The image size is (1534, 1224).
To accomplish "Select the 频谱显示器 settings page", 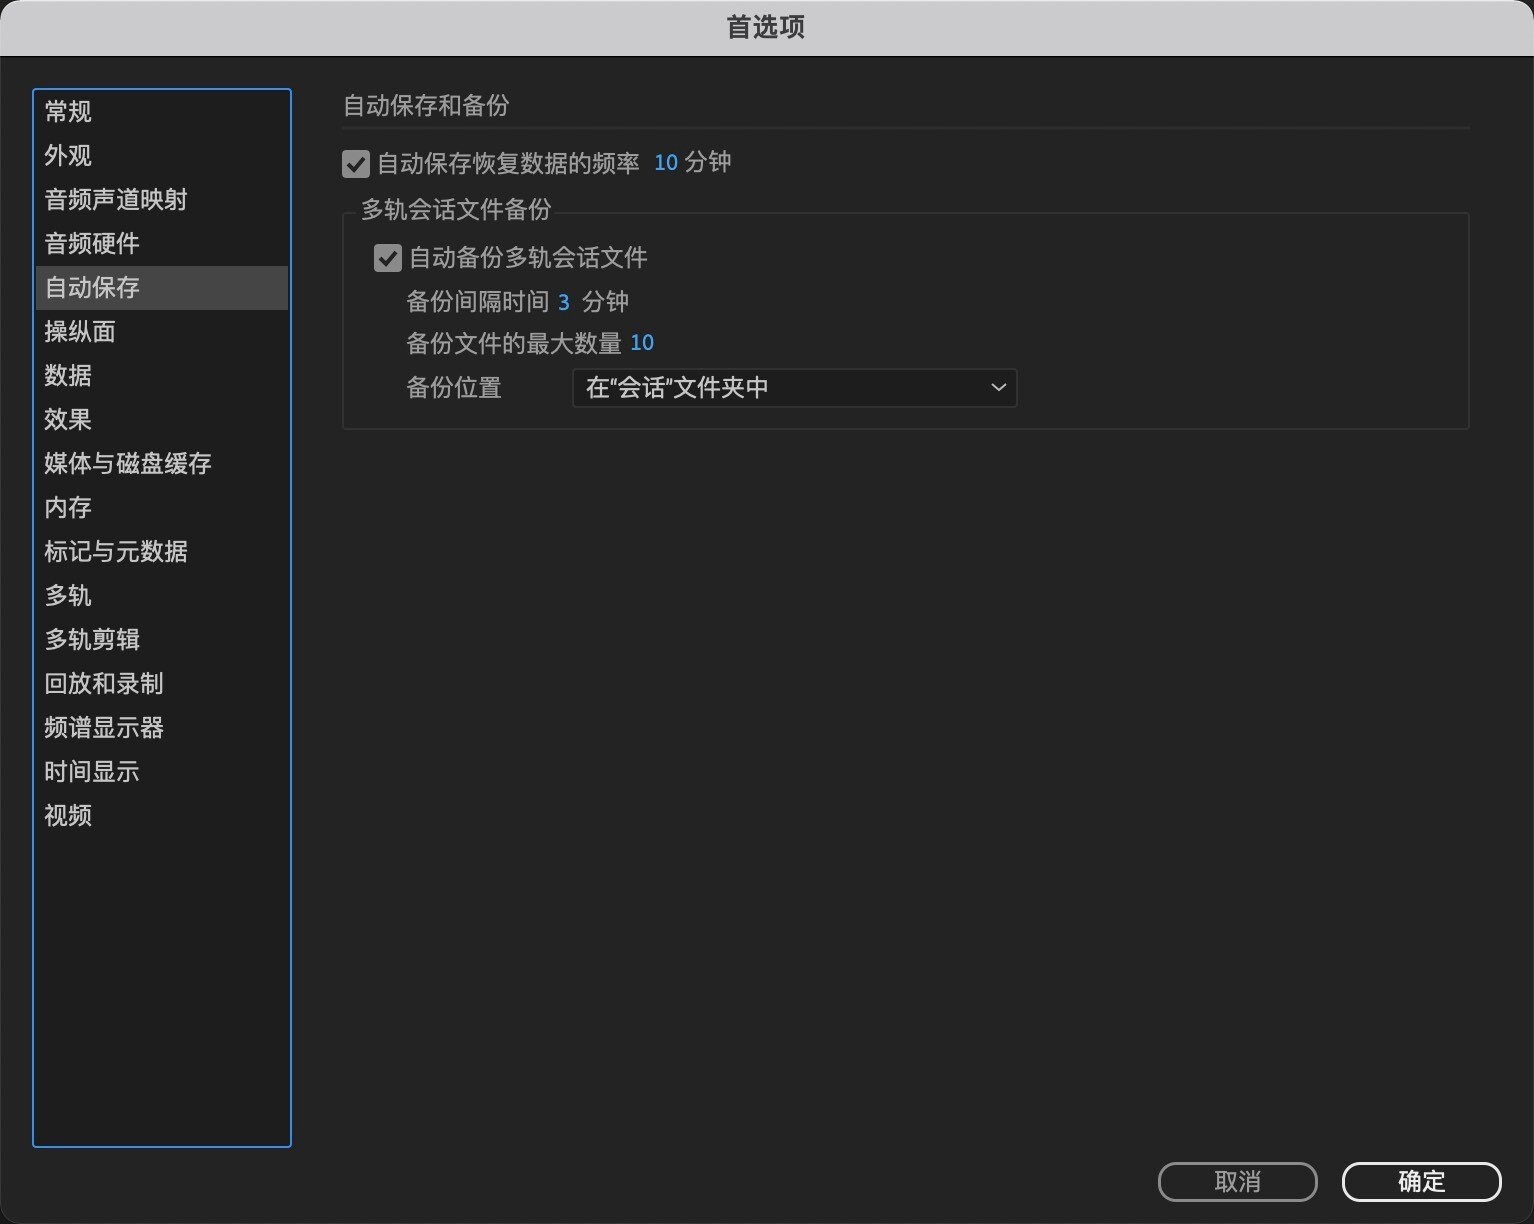I will (104, 728).
